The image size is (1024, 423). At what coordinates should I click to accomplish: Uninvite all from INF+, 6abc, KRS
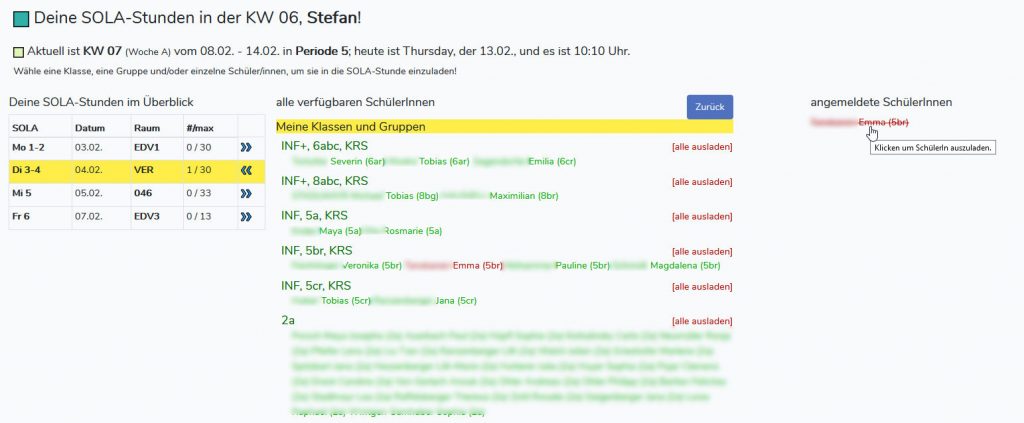click(702, 147)
